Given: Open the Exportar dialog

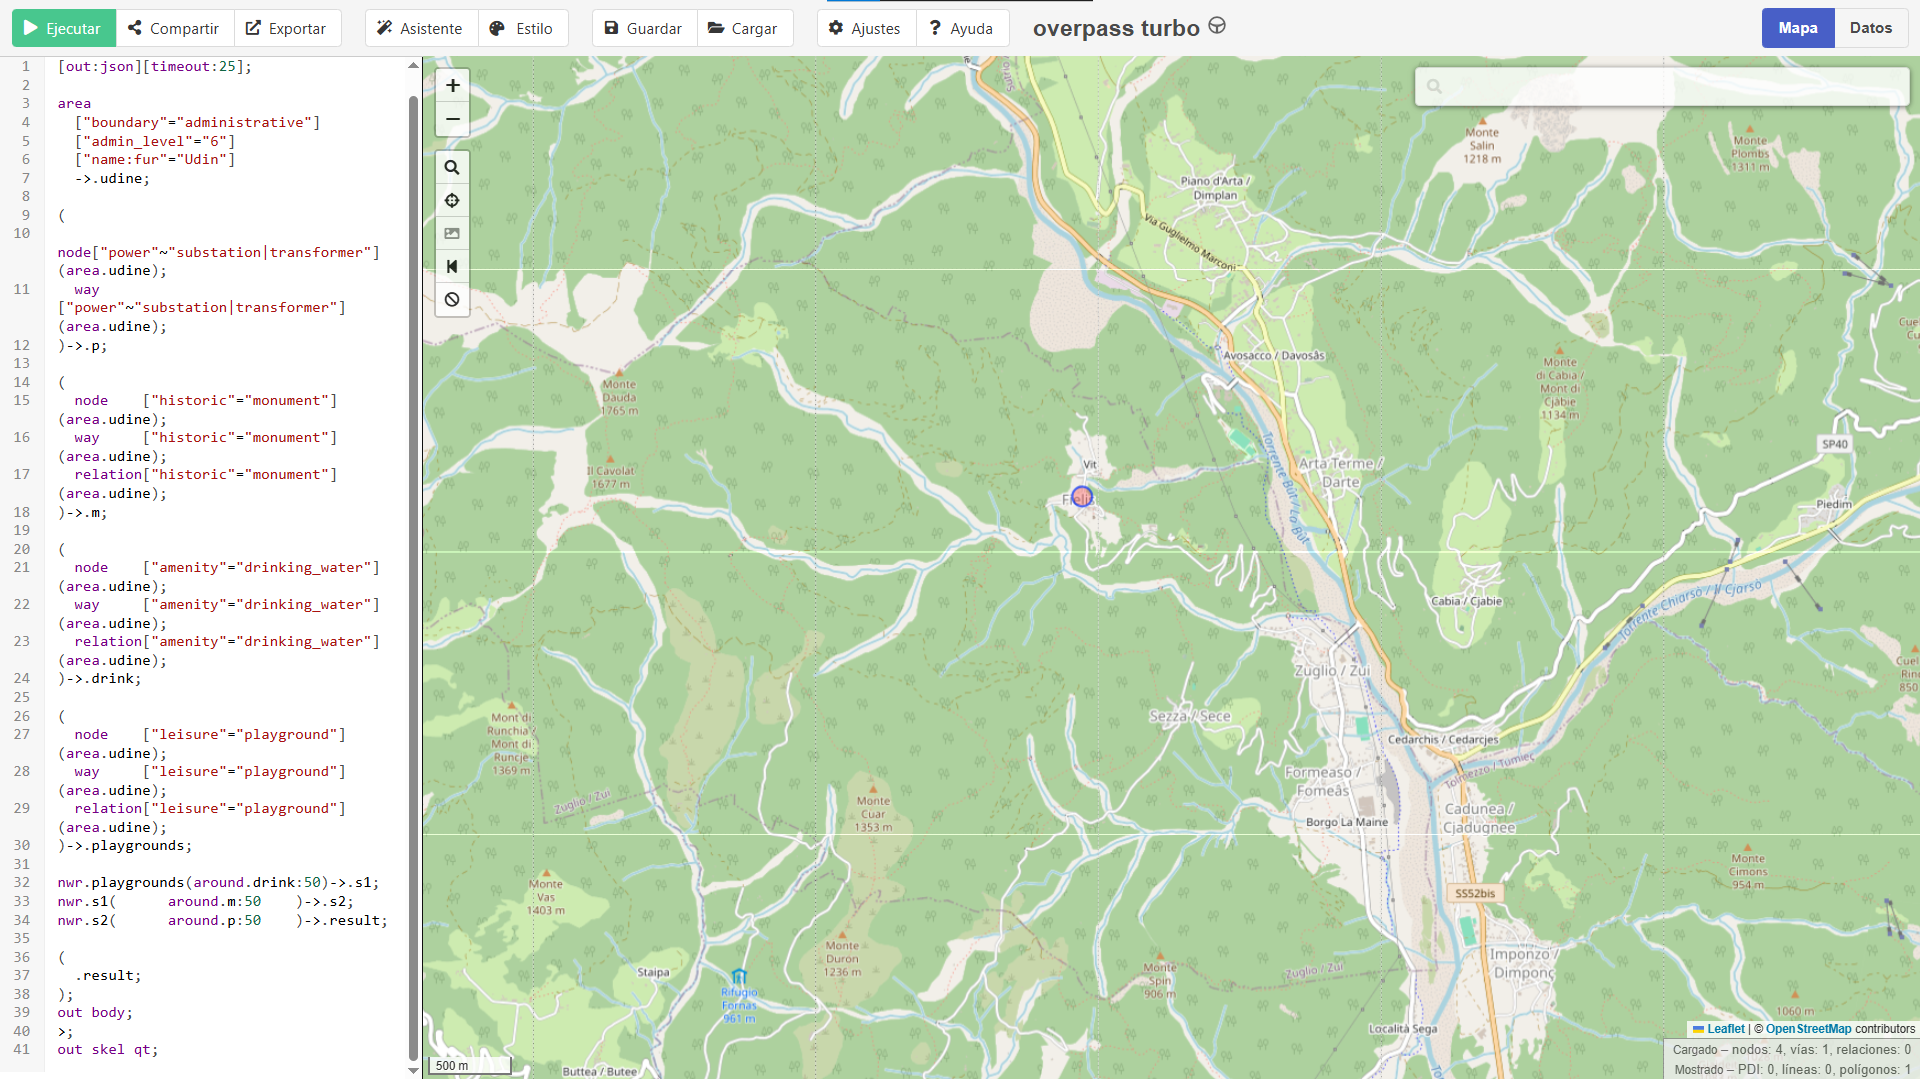Looking at the screenshot, I should coord(287,28).
